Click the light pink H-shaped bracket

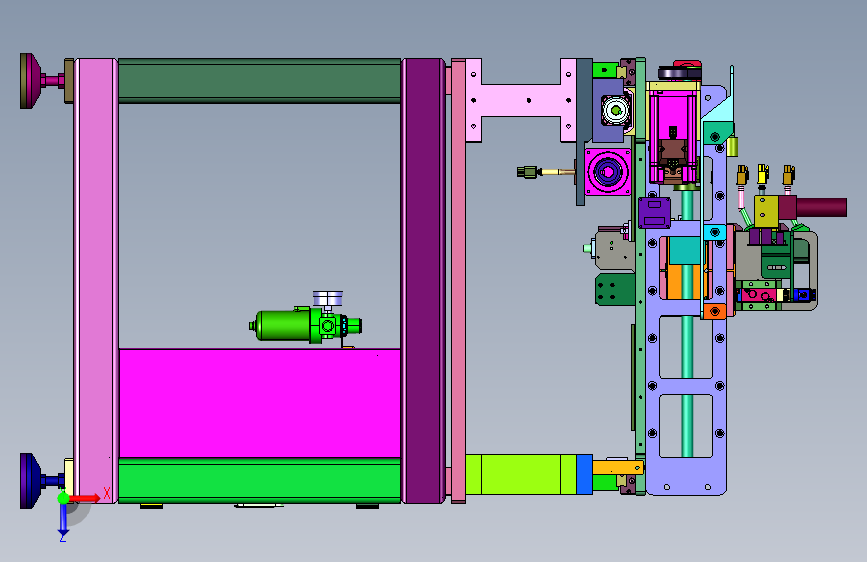521,100
